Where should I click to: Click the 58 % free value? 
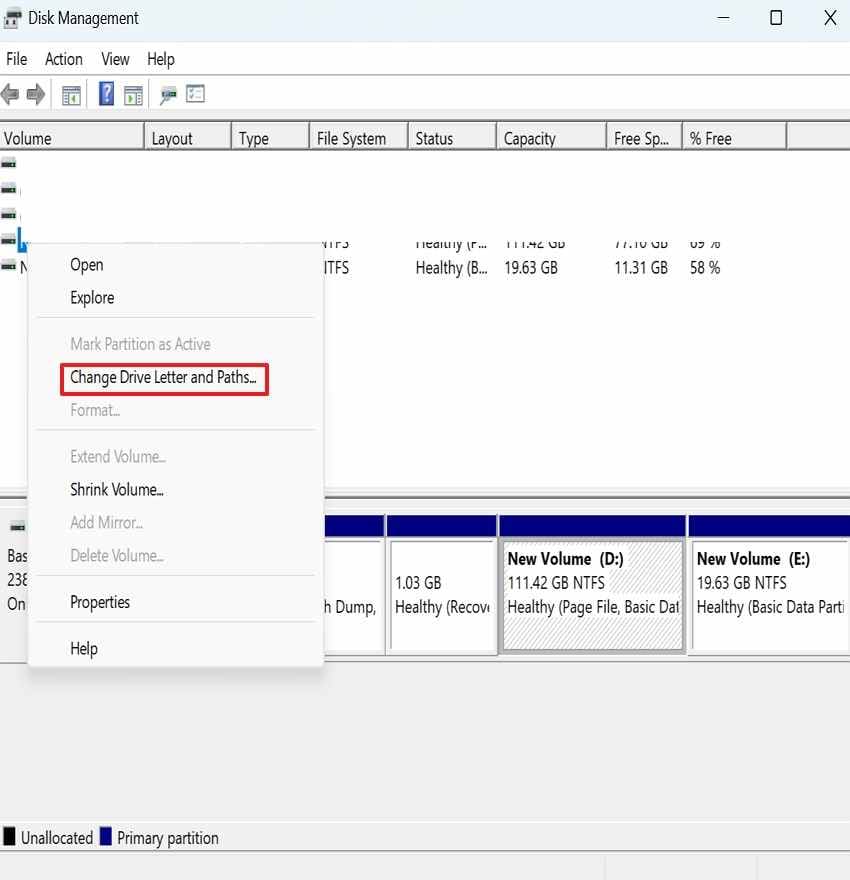[705, 268]
